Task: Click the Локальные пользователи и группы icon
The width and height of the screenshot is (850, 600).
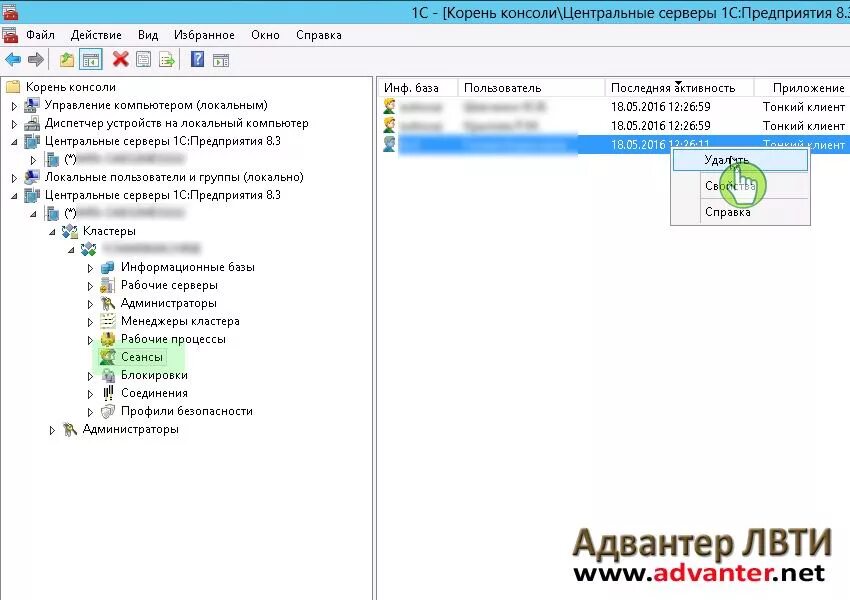Action: (x=32, y=177)
